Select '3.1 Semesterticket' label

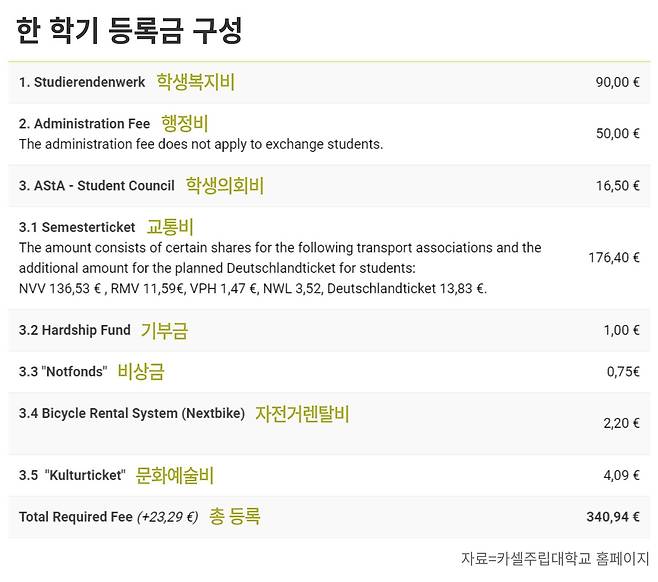point(77,227)
